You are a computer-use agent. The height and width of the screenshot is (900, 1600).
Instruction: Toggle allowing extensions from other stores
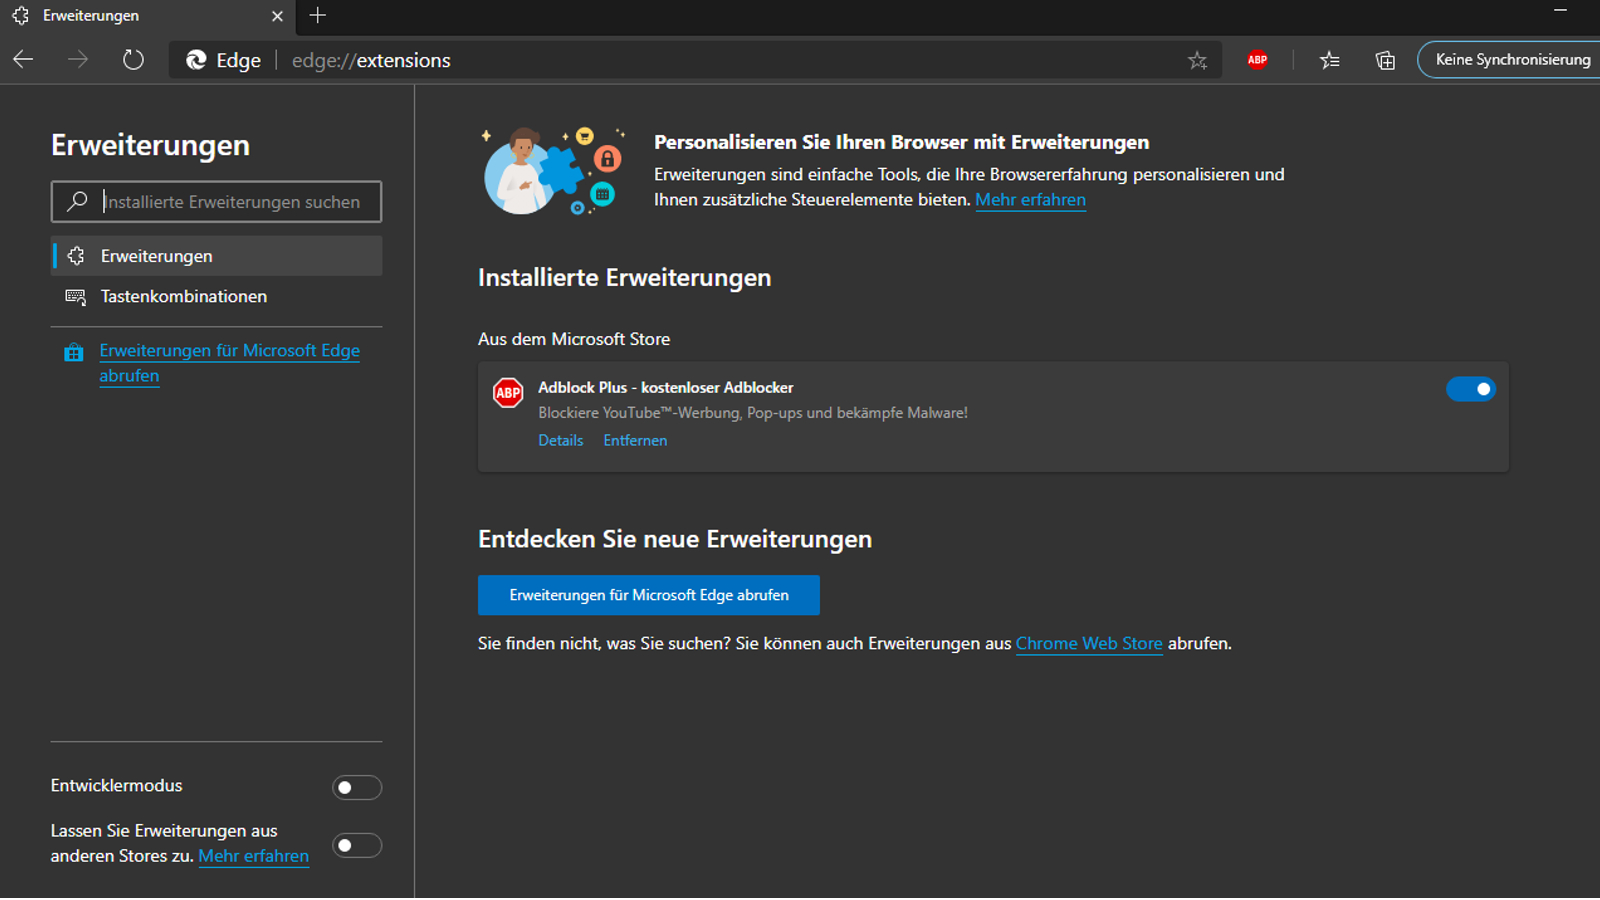point(357,846)
